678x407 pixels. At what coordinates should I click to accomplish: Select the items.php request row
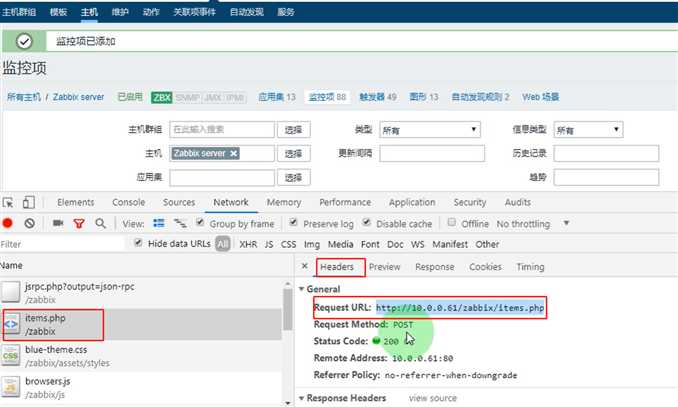click(x=141, y=324)
